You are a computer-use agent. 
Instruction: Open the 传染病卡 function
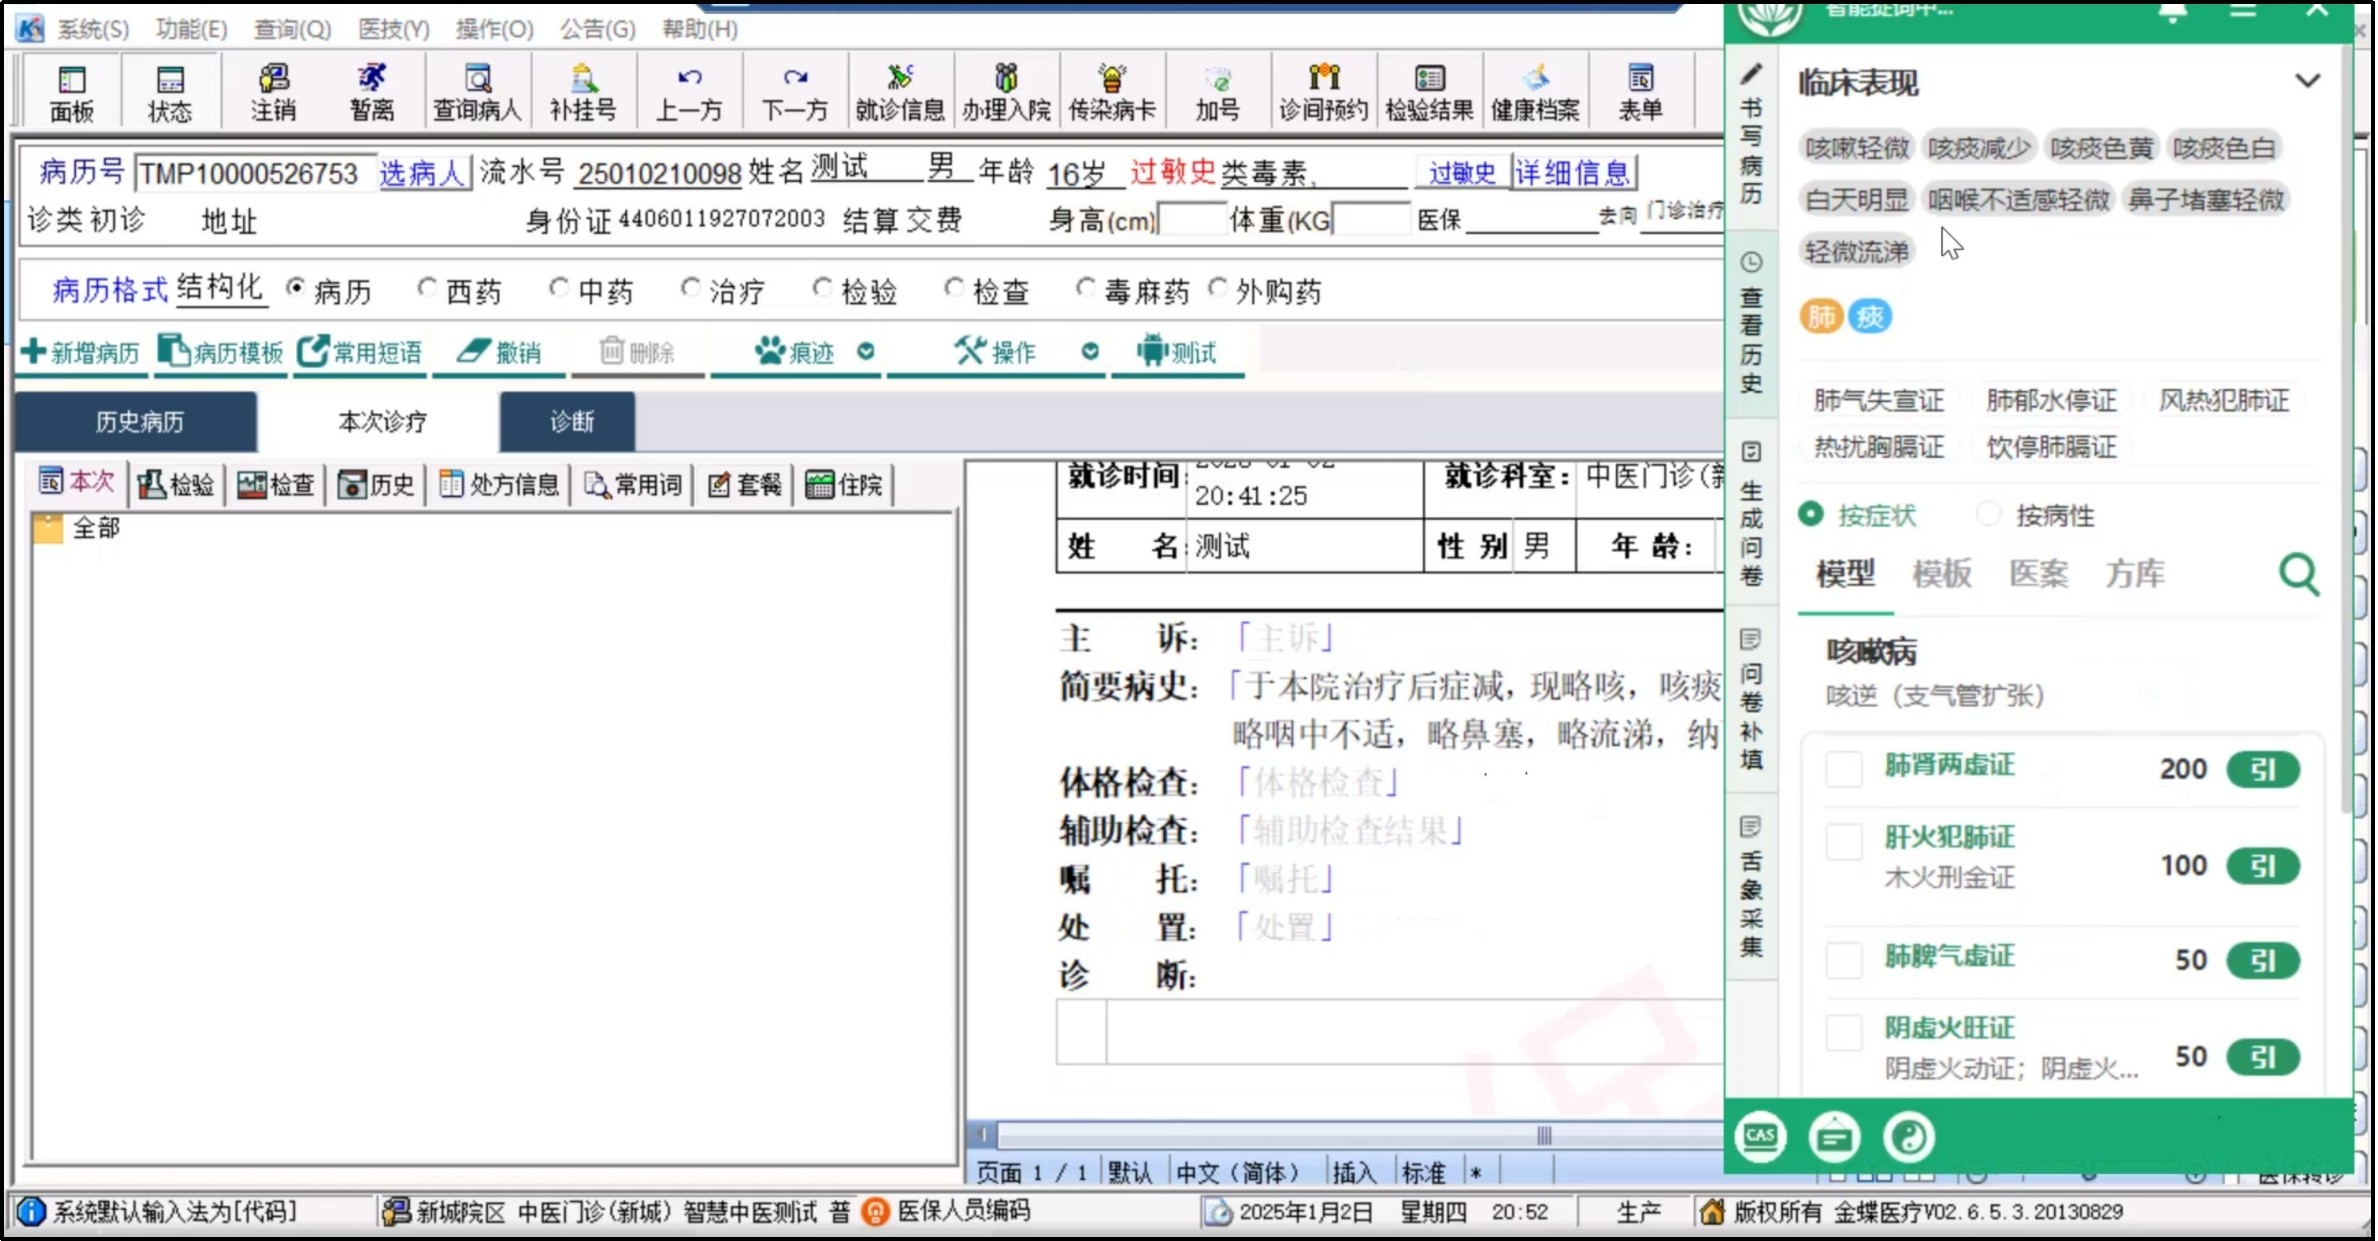pyautogui.click(x=1112, y=91)
